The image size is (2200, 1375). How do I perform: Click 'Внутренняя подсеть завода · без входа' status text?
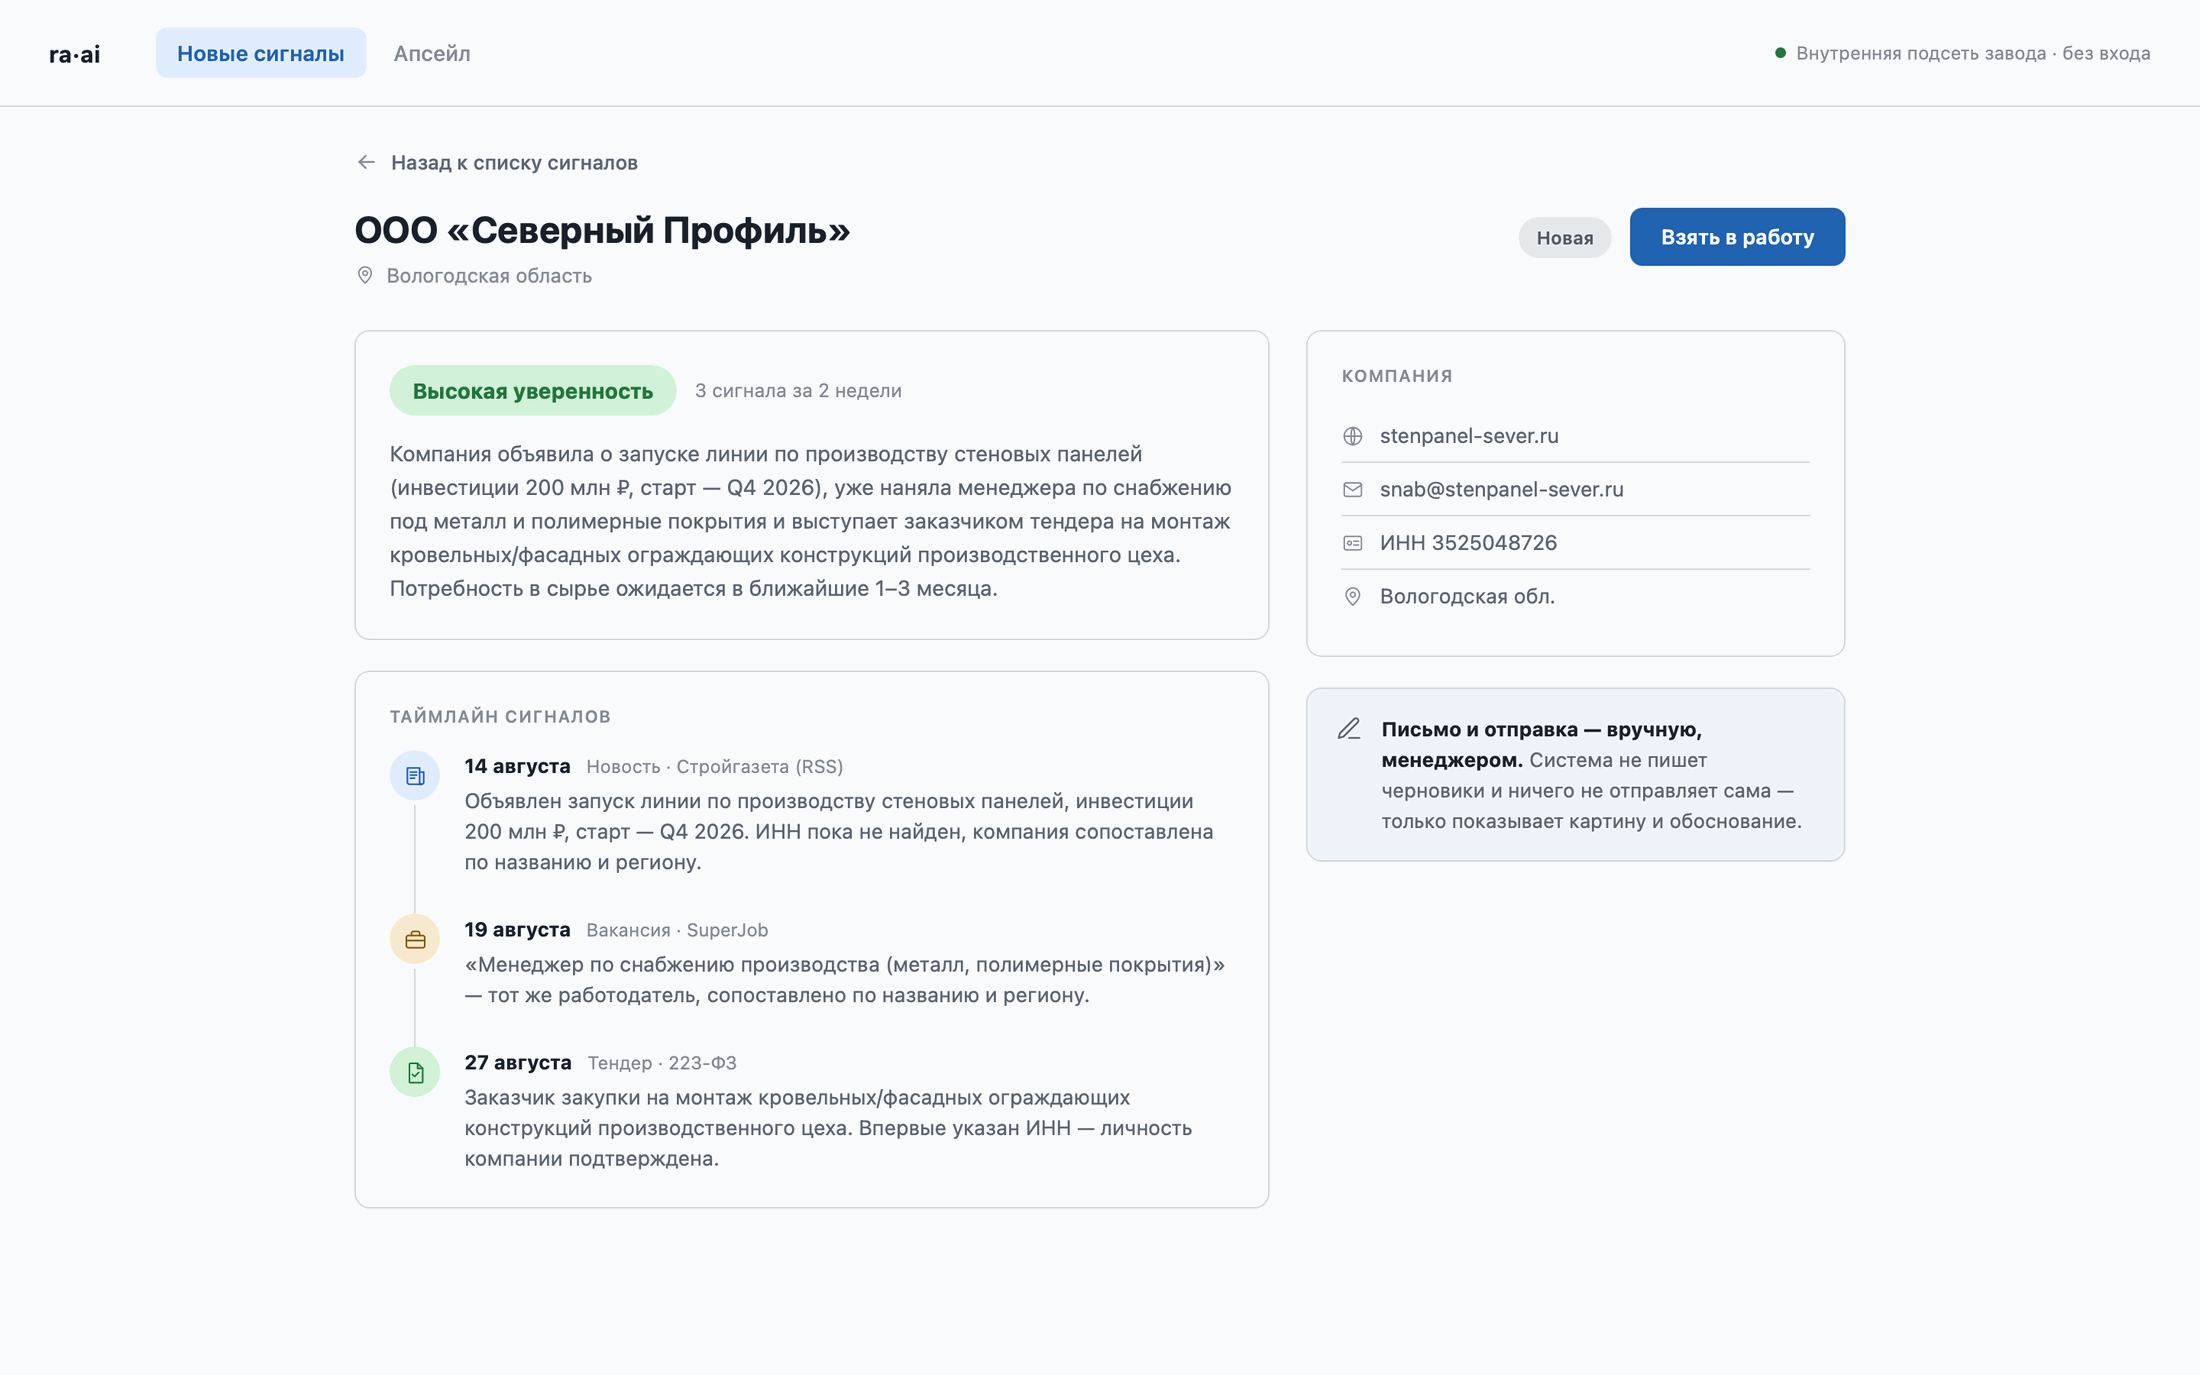point(1973,53)
